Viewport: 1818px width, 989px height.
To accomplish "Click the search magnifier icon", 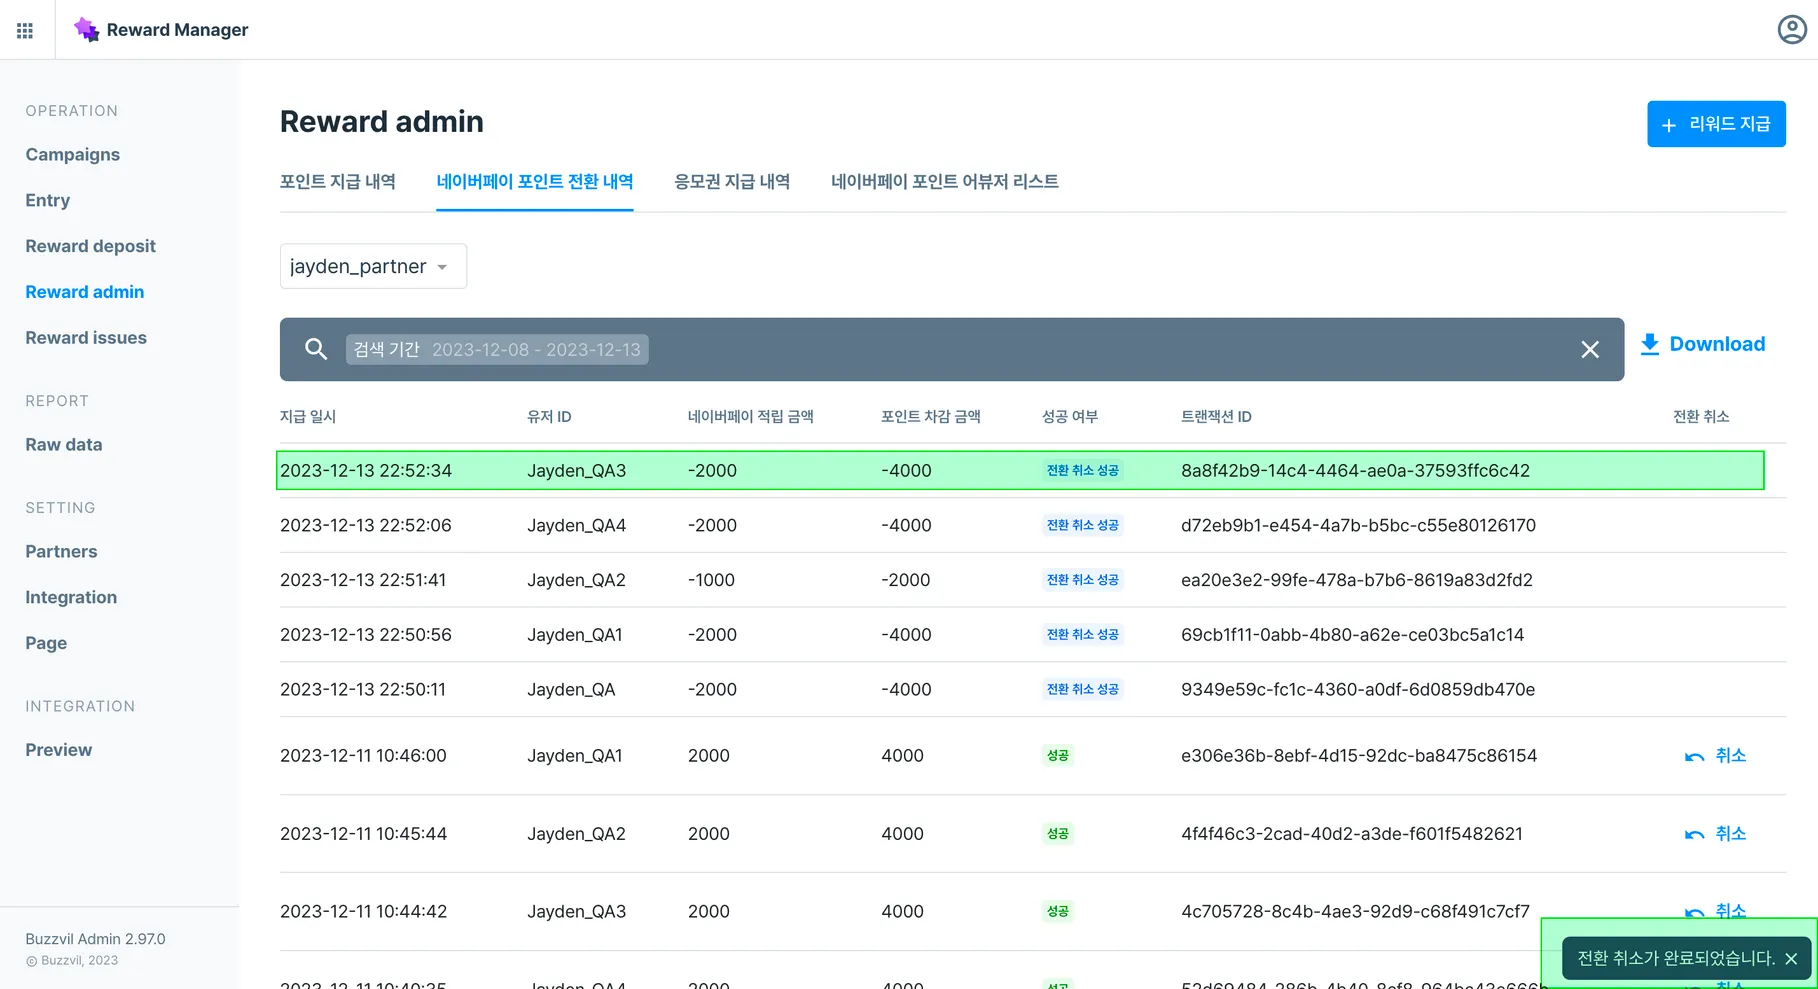I will tap(316, 349).
